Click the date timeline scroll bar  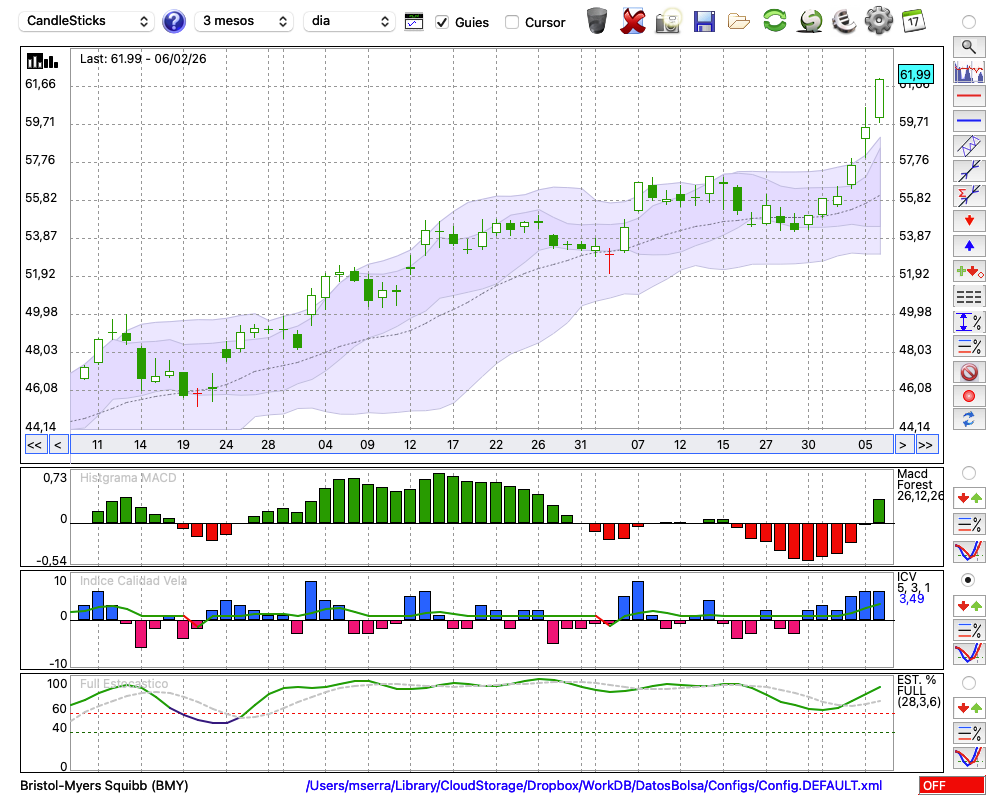pos(482,445)
